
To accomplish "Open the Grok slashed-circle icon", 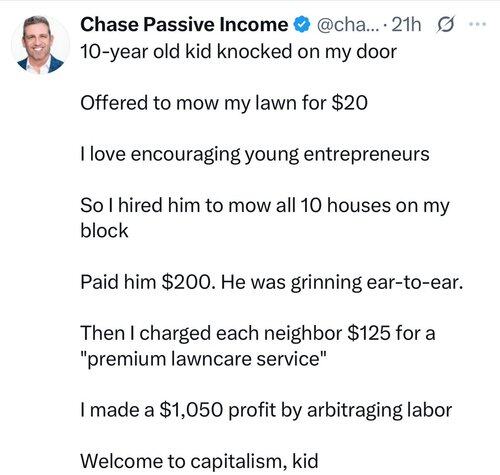I will 445,25.
